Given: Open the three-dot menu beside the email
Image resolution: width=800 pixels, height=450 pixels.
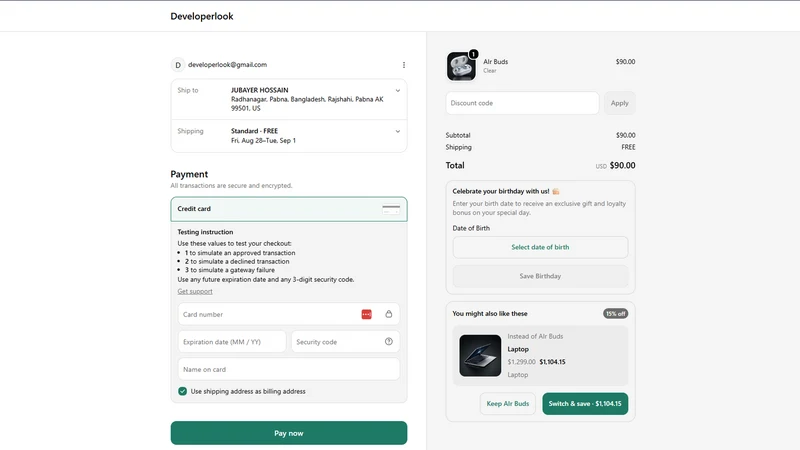Looking at the screenshot, I should tap(404, 65).
